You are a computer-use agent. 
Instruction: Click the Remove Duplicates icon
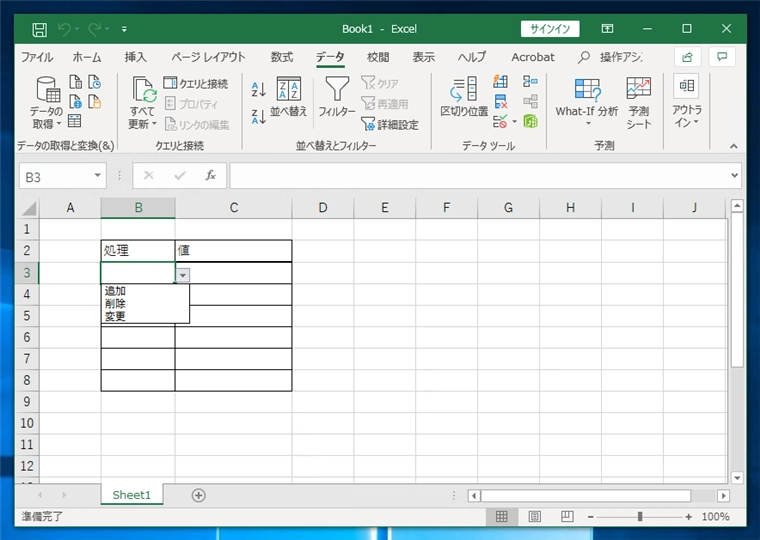500,102
